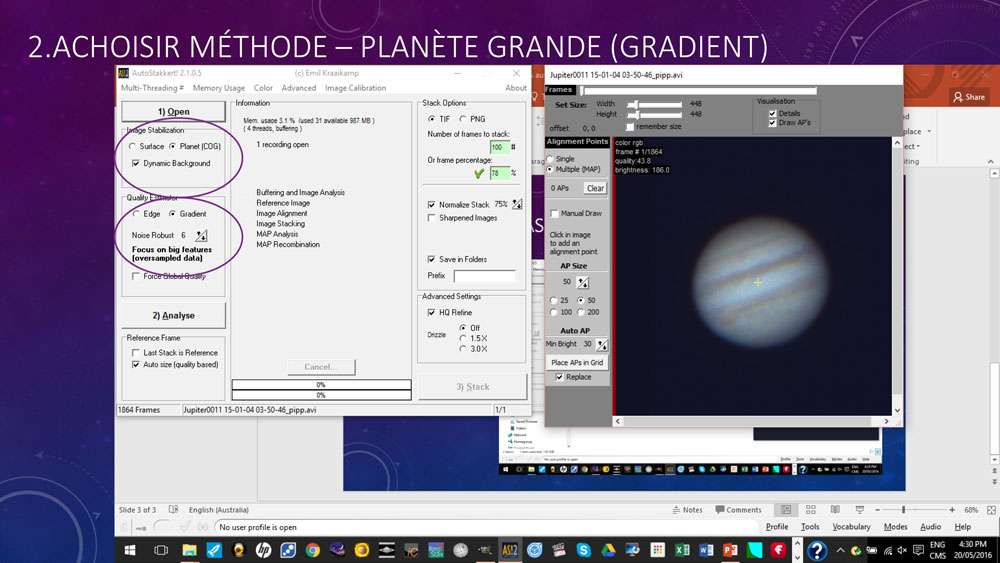The height and width of the screenshot is (563, 1000).
Task: Zoom in with the plus icon in PowerPoint
Action: point(952,509)
